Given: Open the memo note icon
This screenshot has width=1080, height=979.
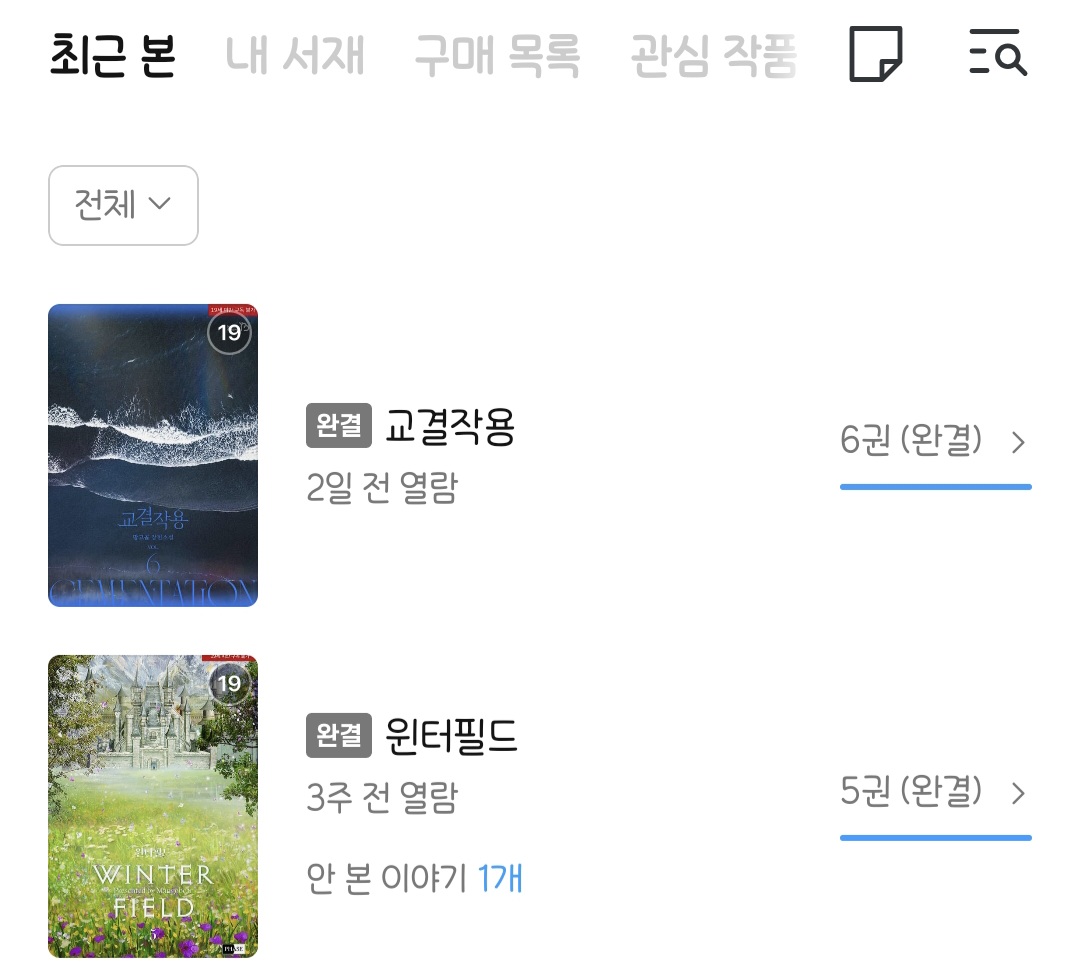Looking at the screenshot, I should tap(875, 54).
